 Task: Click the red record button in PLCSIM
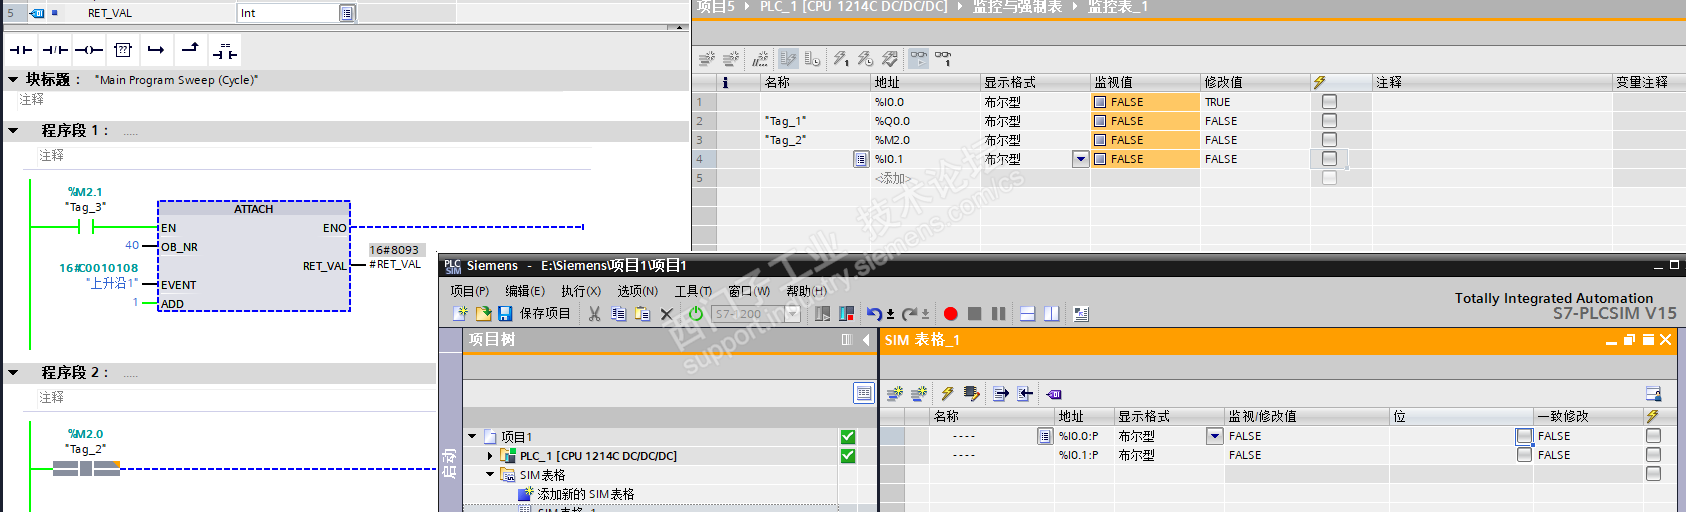951,314
